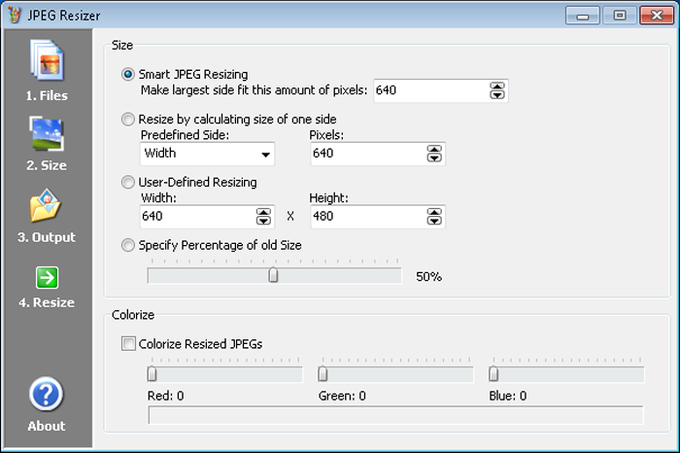This screenshot has width=680, height=453.
Task: Increase user-defined Width with up arrow
Action: coord(263,212)
